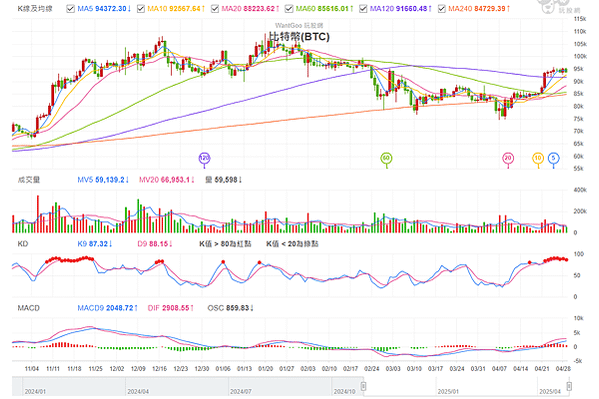The width and height of the screenshot is (599, 399).
Task: Uncheck the MA240 checkbox
Action: pyautogui.click(x=442, y=8)
